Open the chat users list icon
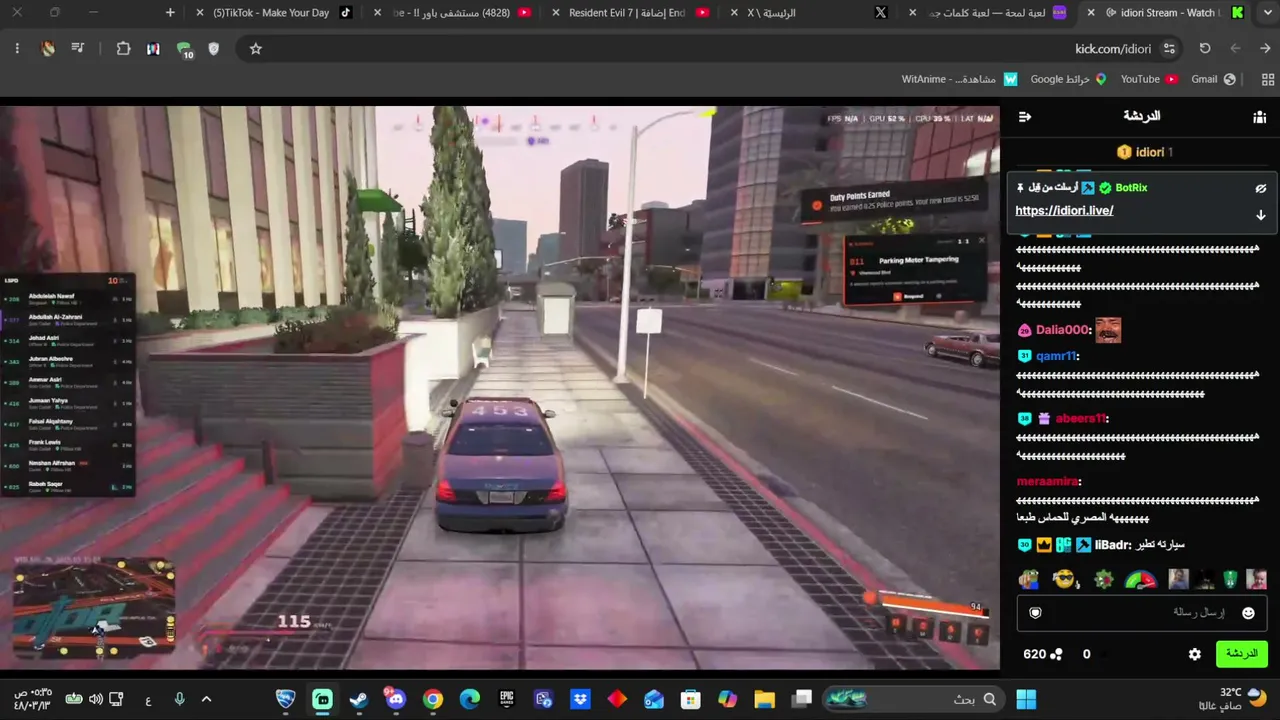Viewport: 1280px width, 720px height. [x=1259, y=117]
